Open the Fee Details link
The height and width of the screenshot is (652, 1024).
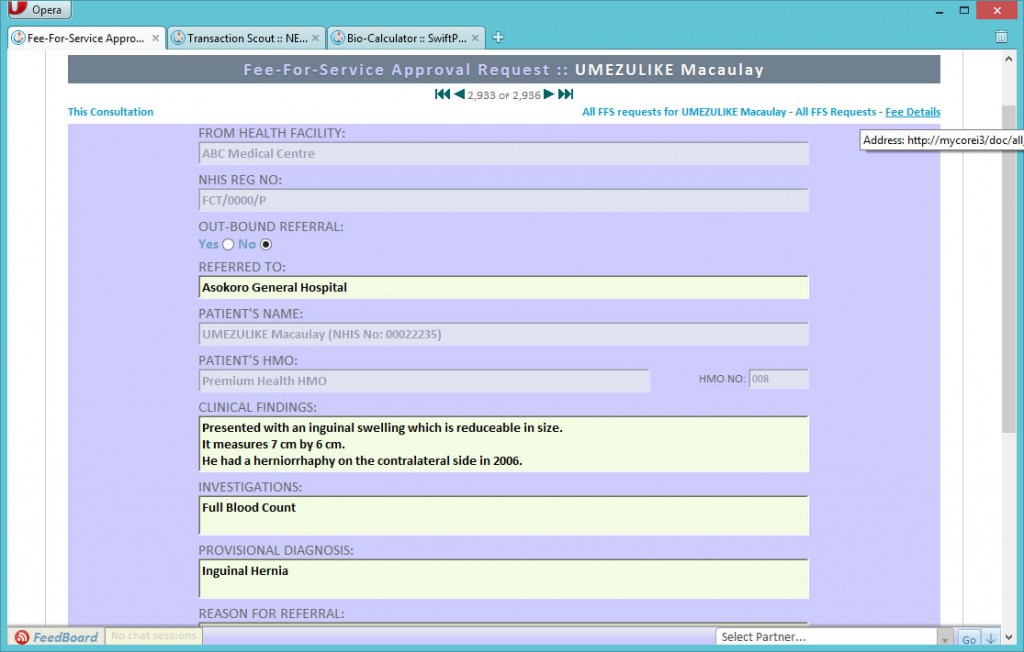tap(912, 112)
